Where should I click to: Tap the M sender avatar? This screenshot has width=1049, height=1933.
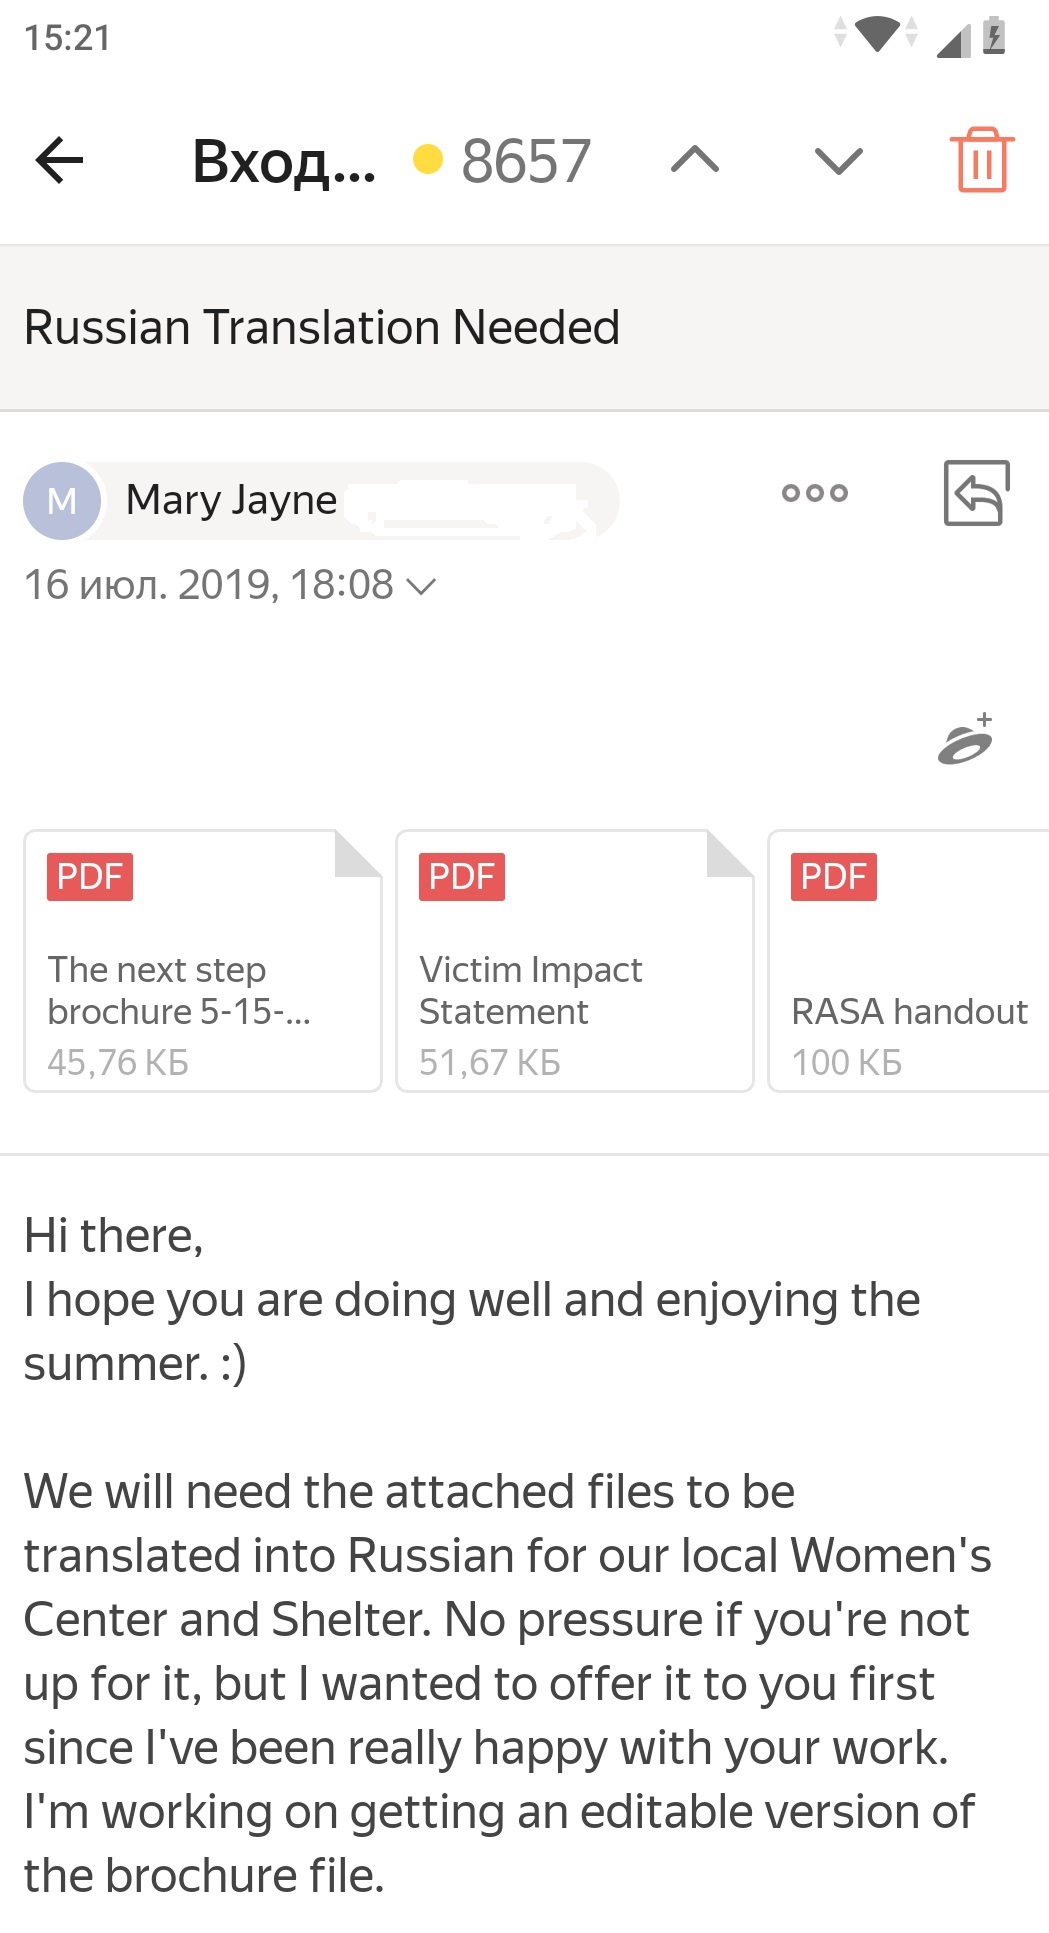click(62, 500)
